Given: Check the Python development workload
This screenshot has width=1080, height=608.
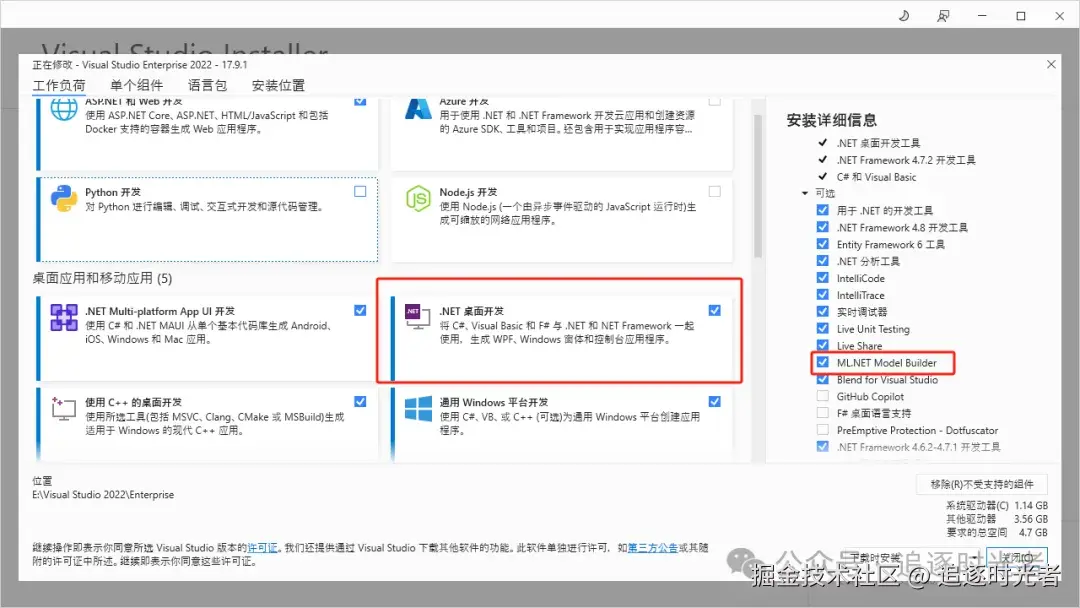Looking at the screenshot, I should pyautogui.click(x=360, y=191).
